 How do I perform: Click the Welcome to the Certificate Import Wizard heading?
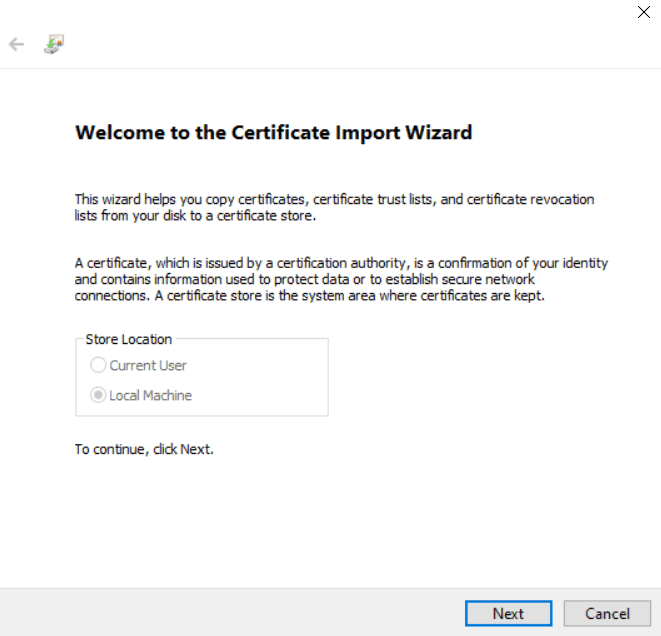tap(274, 132)
